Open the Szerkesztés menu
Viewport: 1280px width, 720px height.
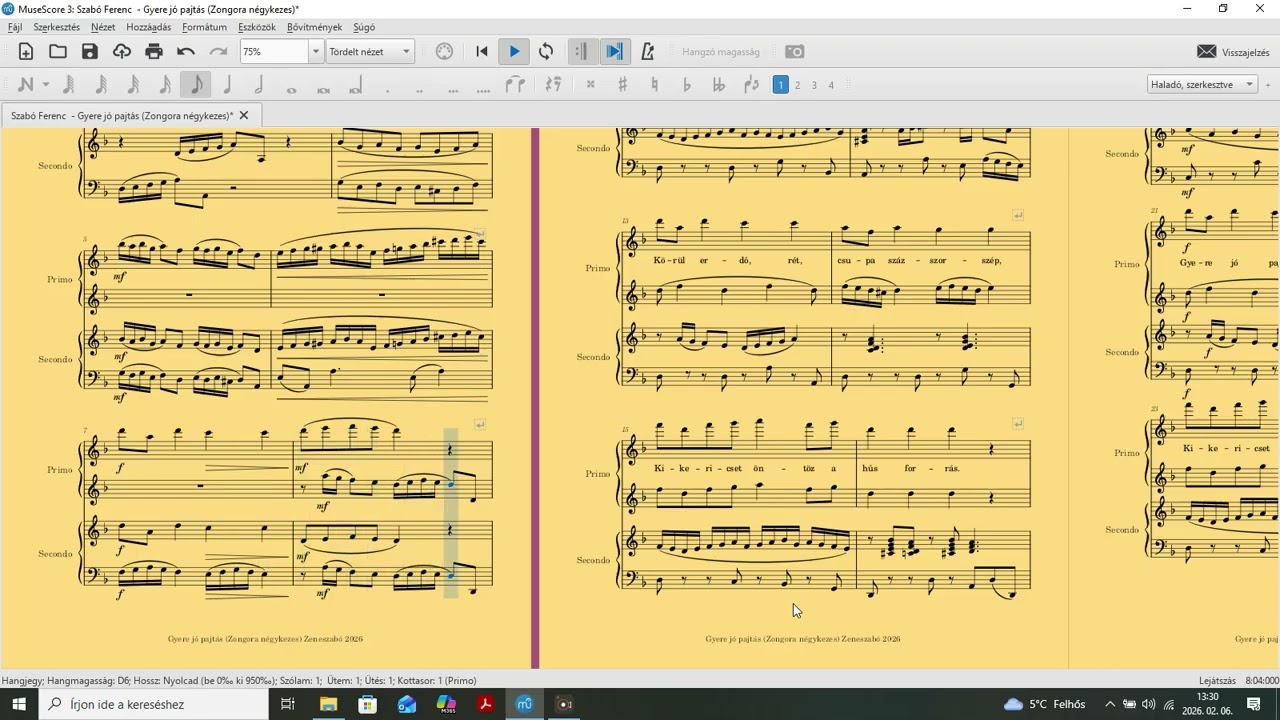coord(57,27)
